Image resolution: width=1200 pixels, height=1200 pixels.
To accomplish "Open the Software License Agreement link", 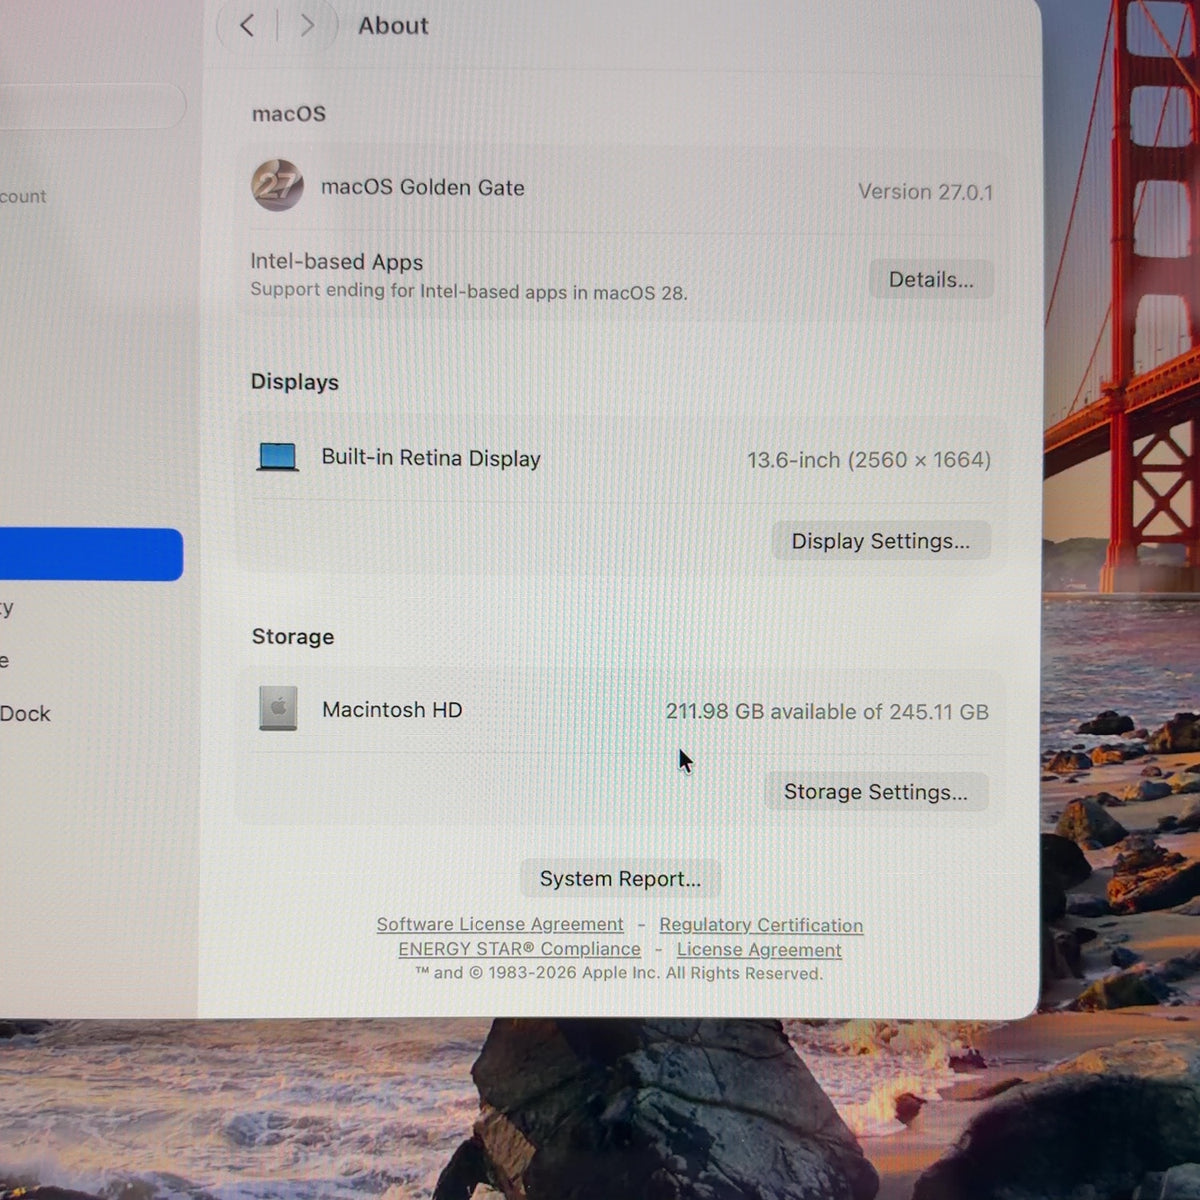I will click(x=500, y=924).
